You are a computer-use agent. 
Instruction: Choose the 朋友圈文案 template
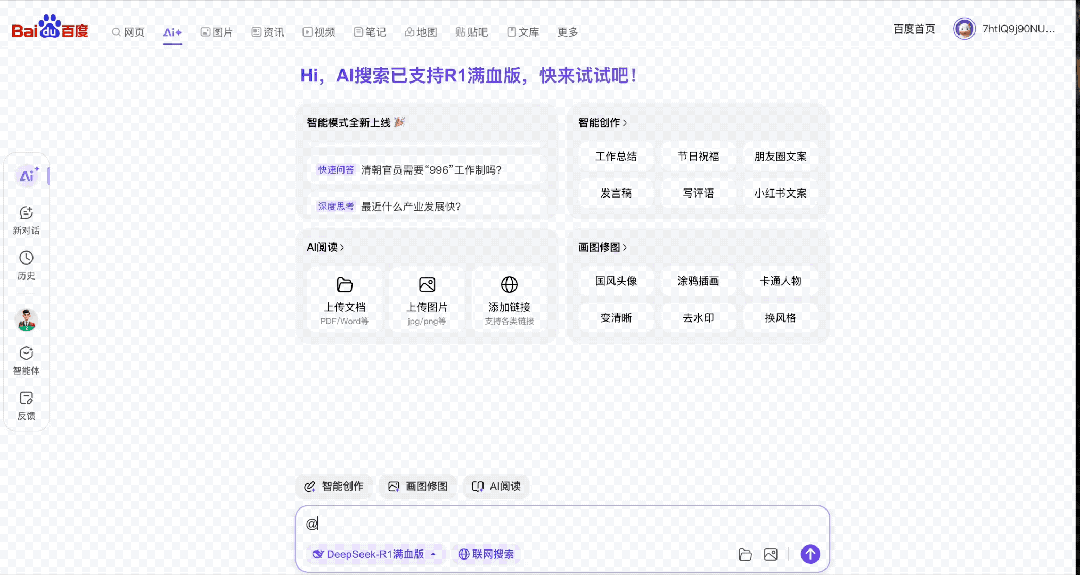[x=780, y=156]
